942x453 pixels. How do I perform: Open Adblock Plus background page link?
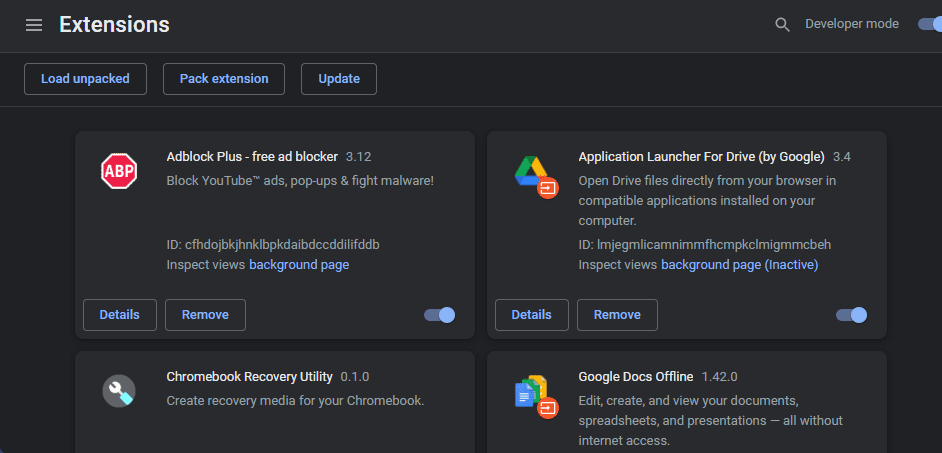tap(299, 265)
